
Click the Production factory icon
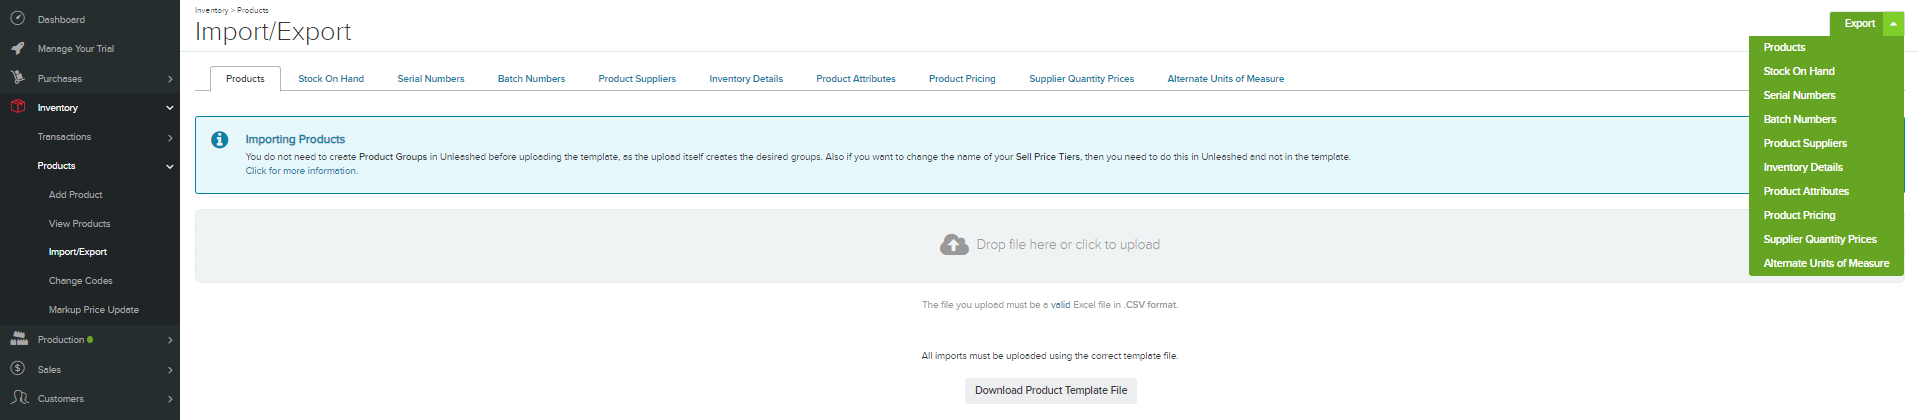(18, 339)
